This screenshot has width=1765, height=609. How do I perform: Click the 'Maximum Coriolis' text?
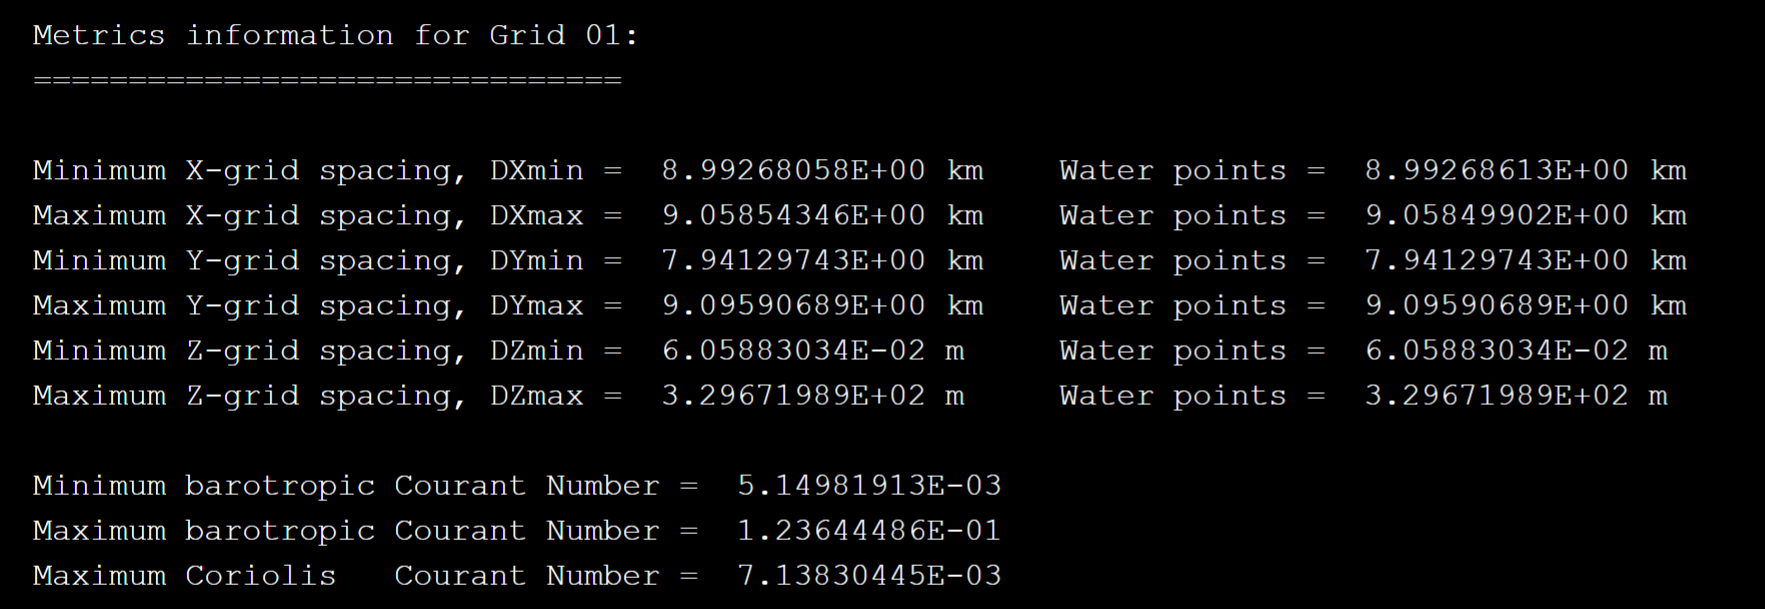coord(184,576)
